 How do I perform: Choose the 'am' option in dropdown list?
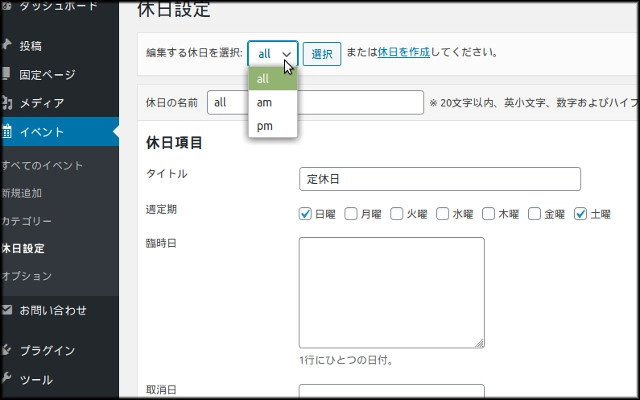[273, 102]
